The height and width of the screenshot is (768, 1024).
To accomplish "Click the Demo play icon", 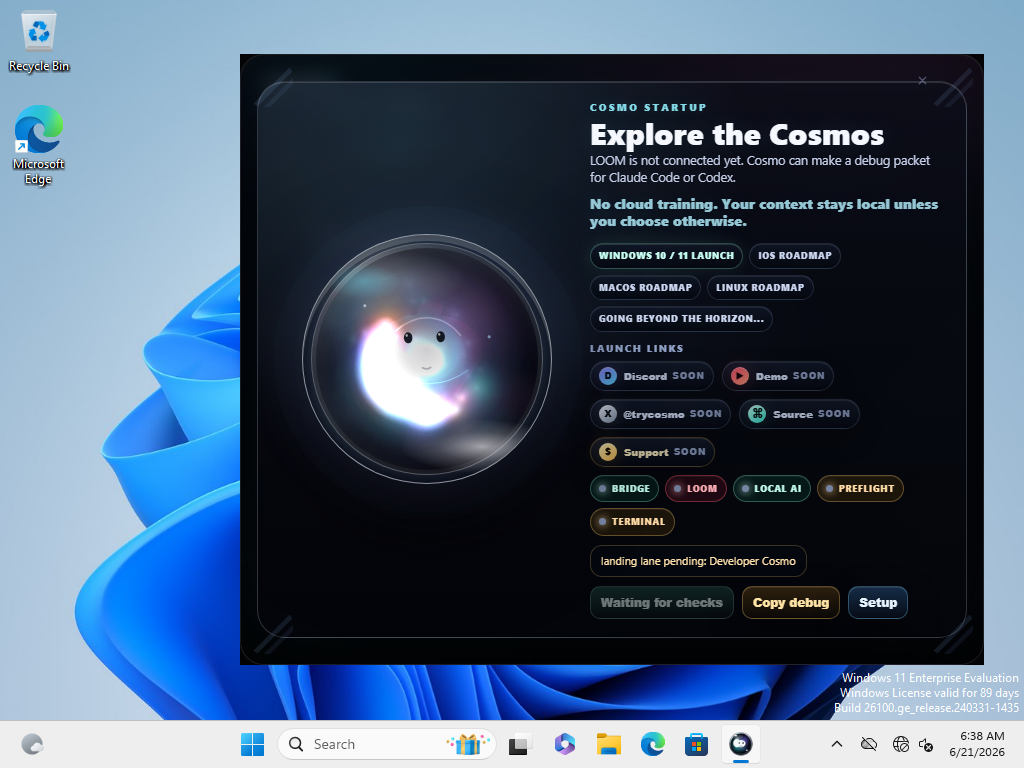I will tap(740, 376).
